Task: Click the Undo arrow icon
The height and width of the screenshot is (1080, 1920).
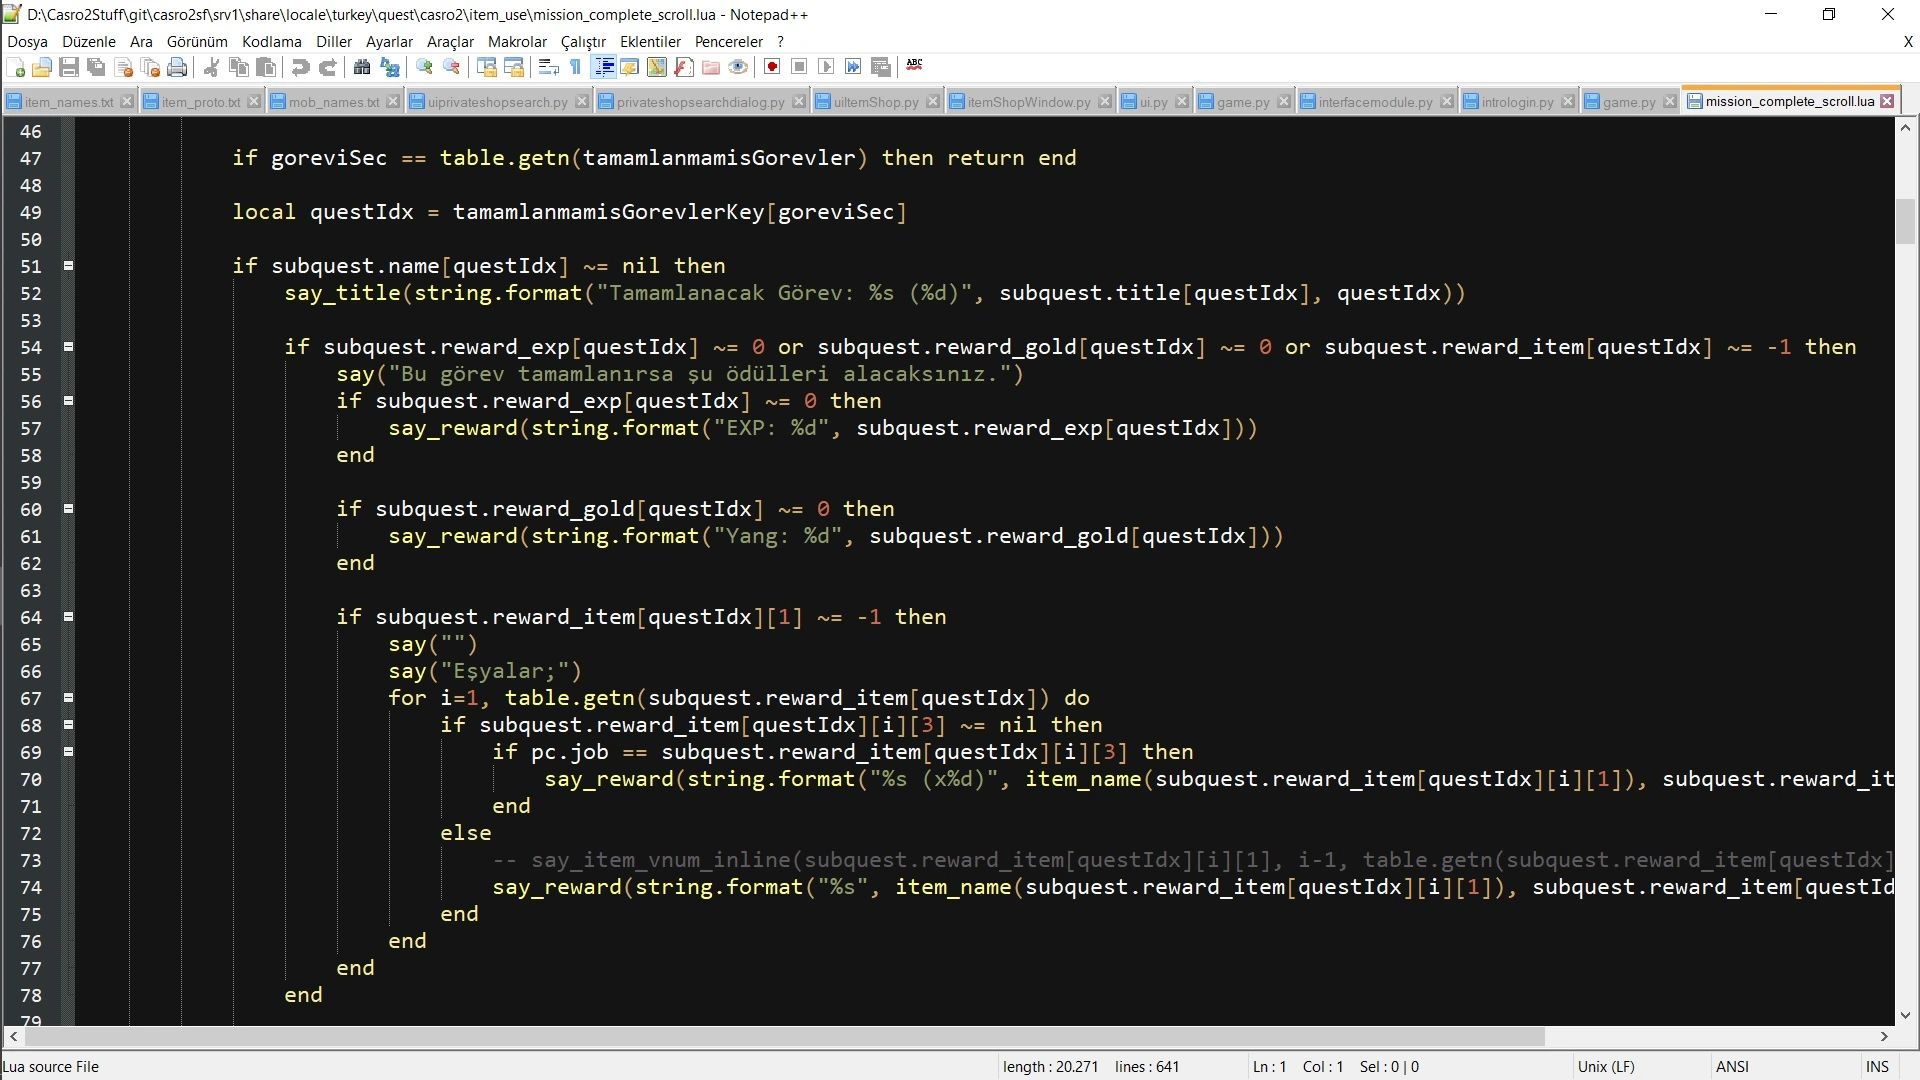Action: (x=300, y=67)
